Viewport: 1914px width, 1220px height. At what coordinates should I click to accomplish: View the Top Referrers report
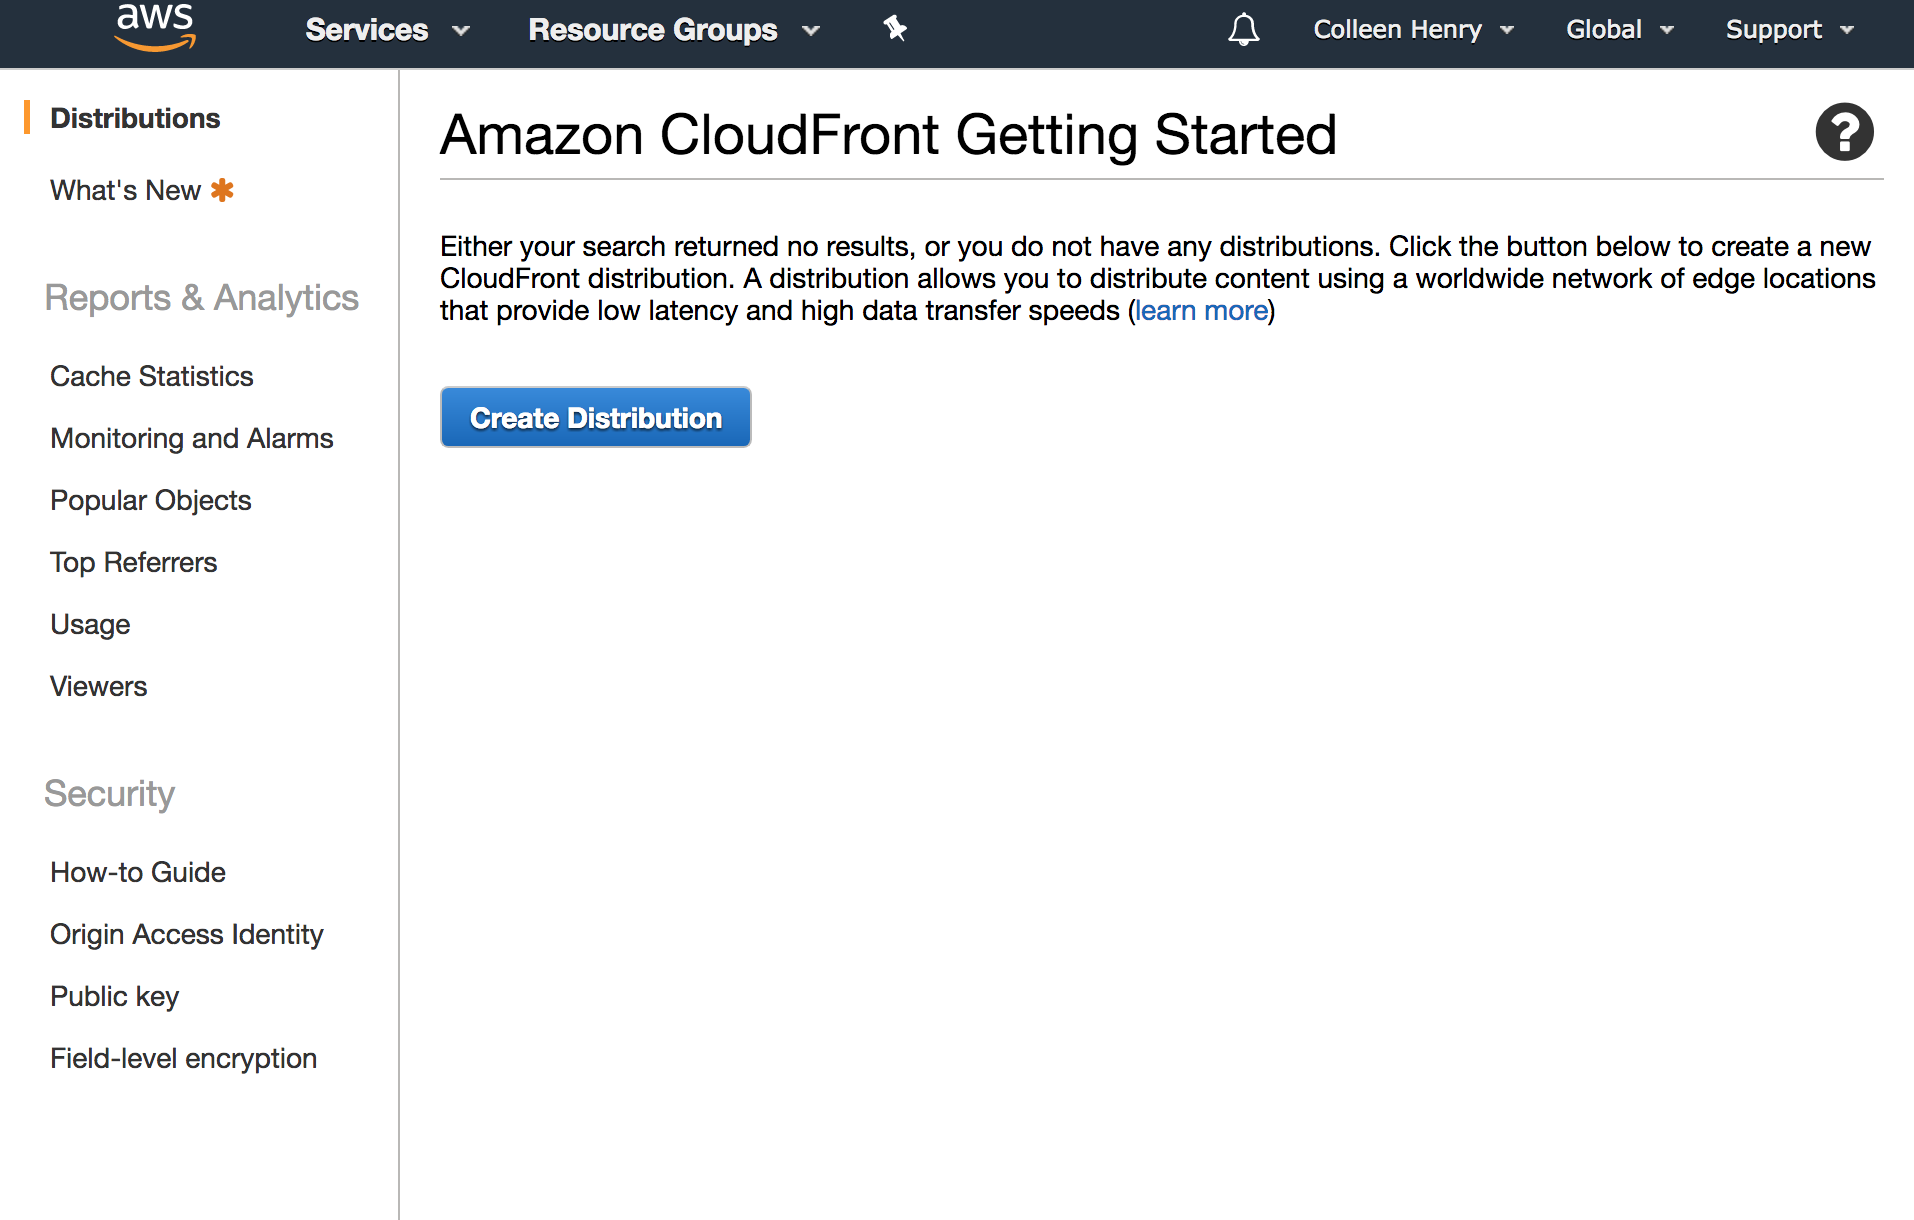click(x=134, y=562)
